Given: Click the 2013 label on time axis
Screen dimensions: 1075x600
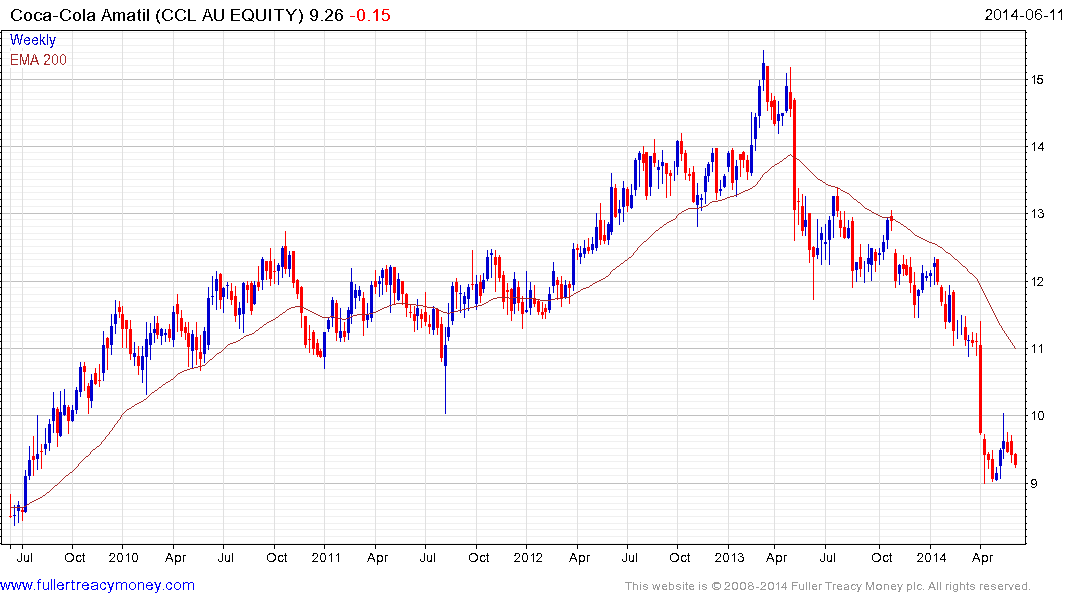Looking at the screenshot, I should 729,557.
